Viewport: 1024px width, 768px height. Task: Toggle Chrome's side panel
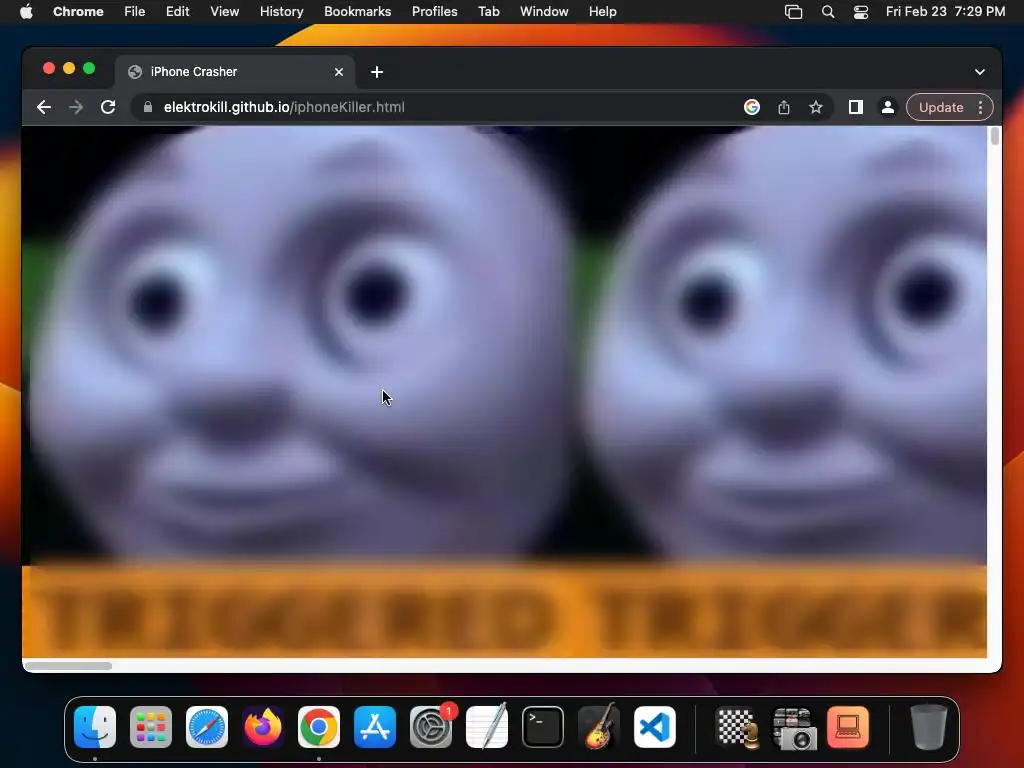click(856, 107)
